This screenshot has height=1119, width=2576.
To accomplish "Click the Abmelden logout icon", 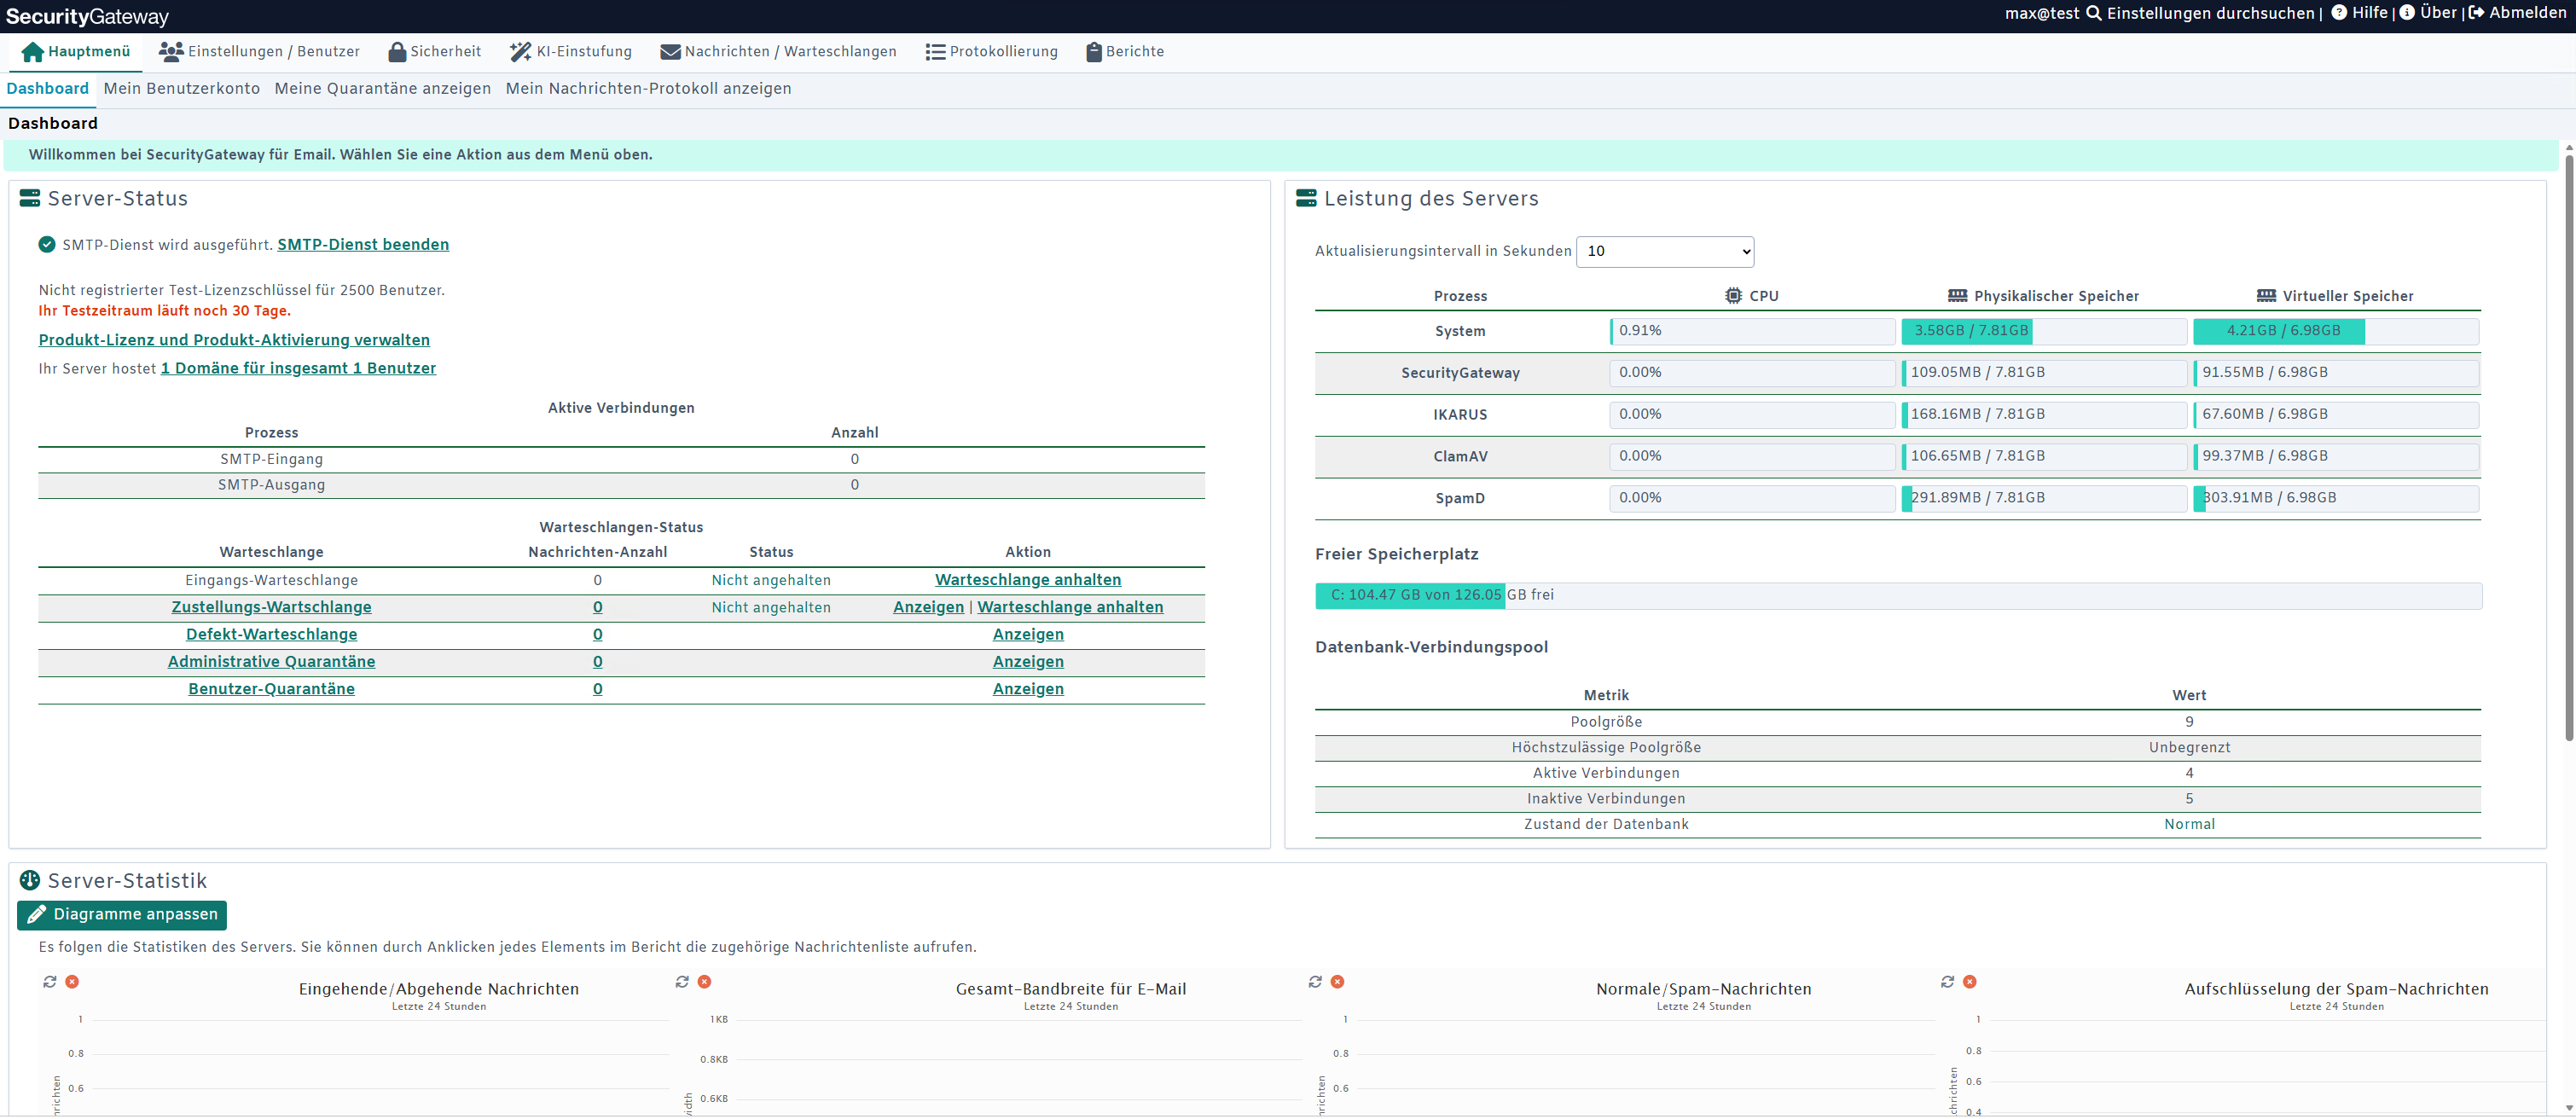I will click(x=2476, y=13).
